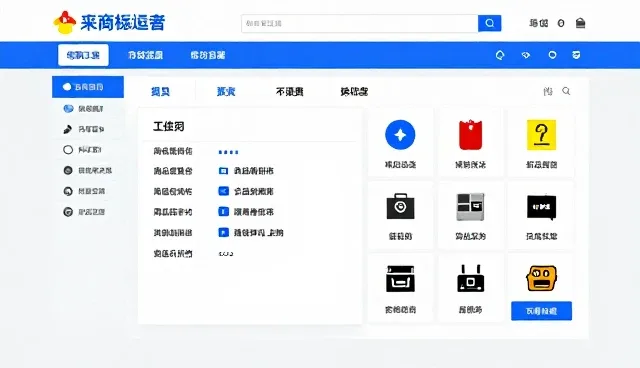
Task: Open the second tab in the blue navigation bar
Action: pos(145,55)
